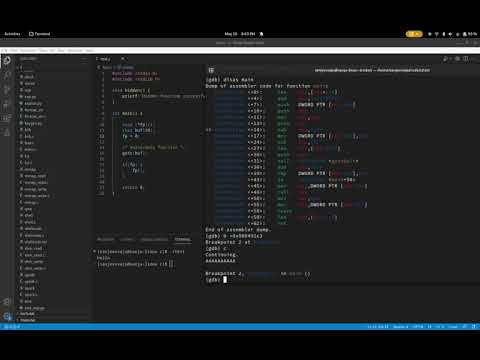Open the Help menu
The image size is (480, 360).
(x=90, y=50)
